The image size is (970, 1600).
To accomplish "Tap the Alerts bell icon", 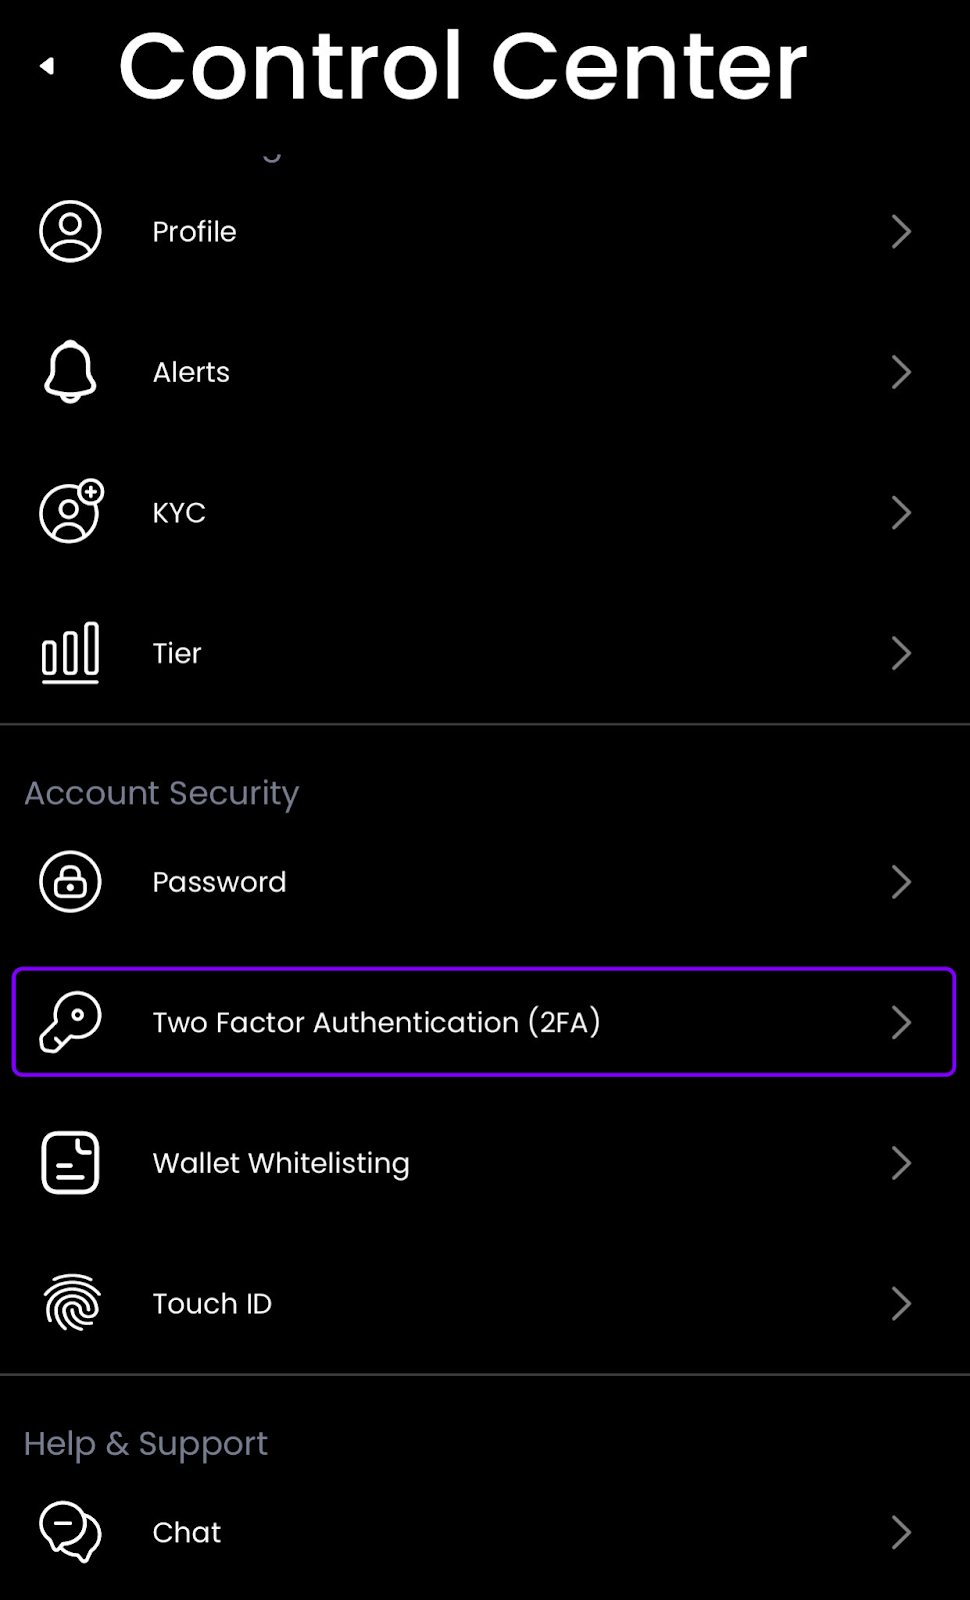I will 70,372.
